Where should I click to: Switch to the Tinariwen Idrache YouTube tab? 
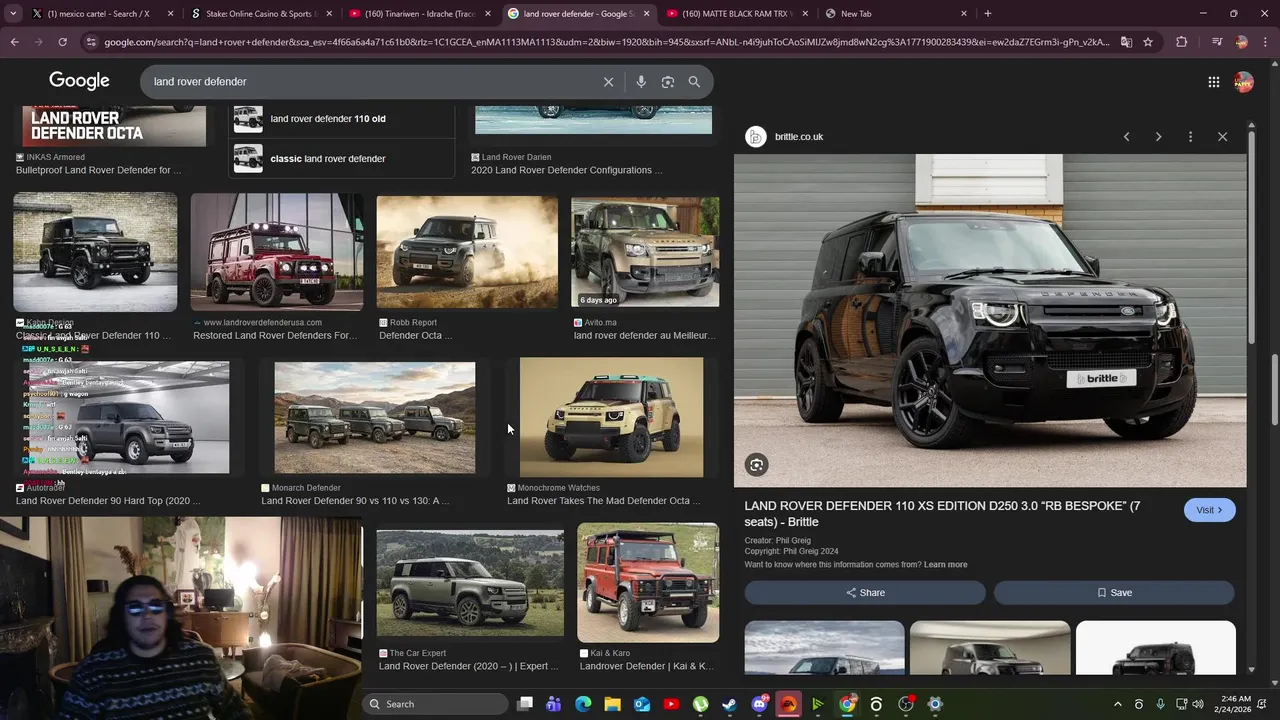pos(419,13)
